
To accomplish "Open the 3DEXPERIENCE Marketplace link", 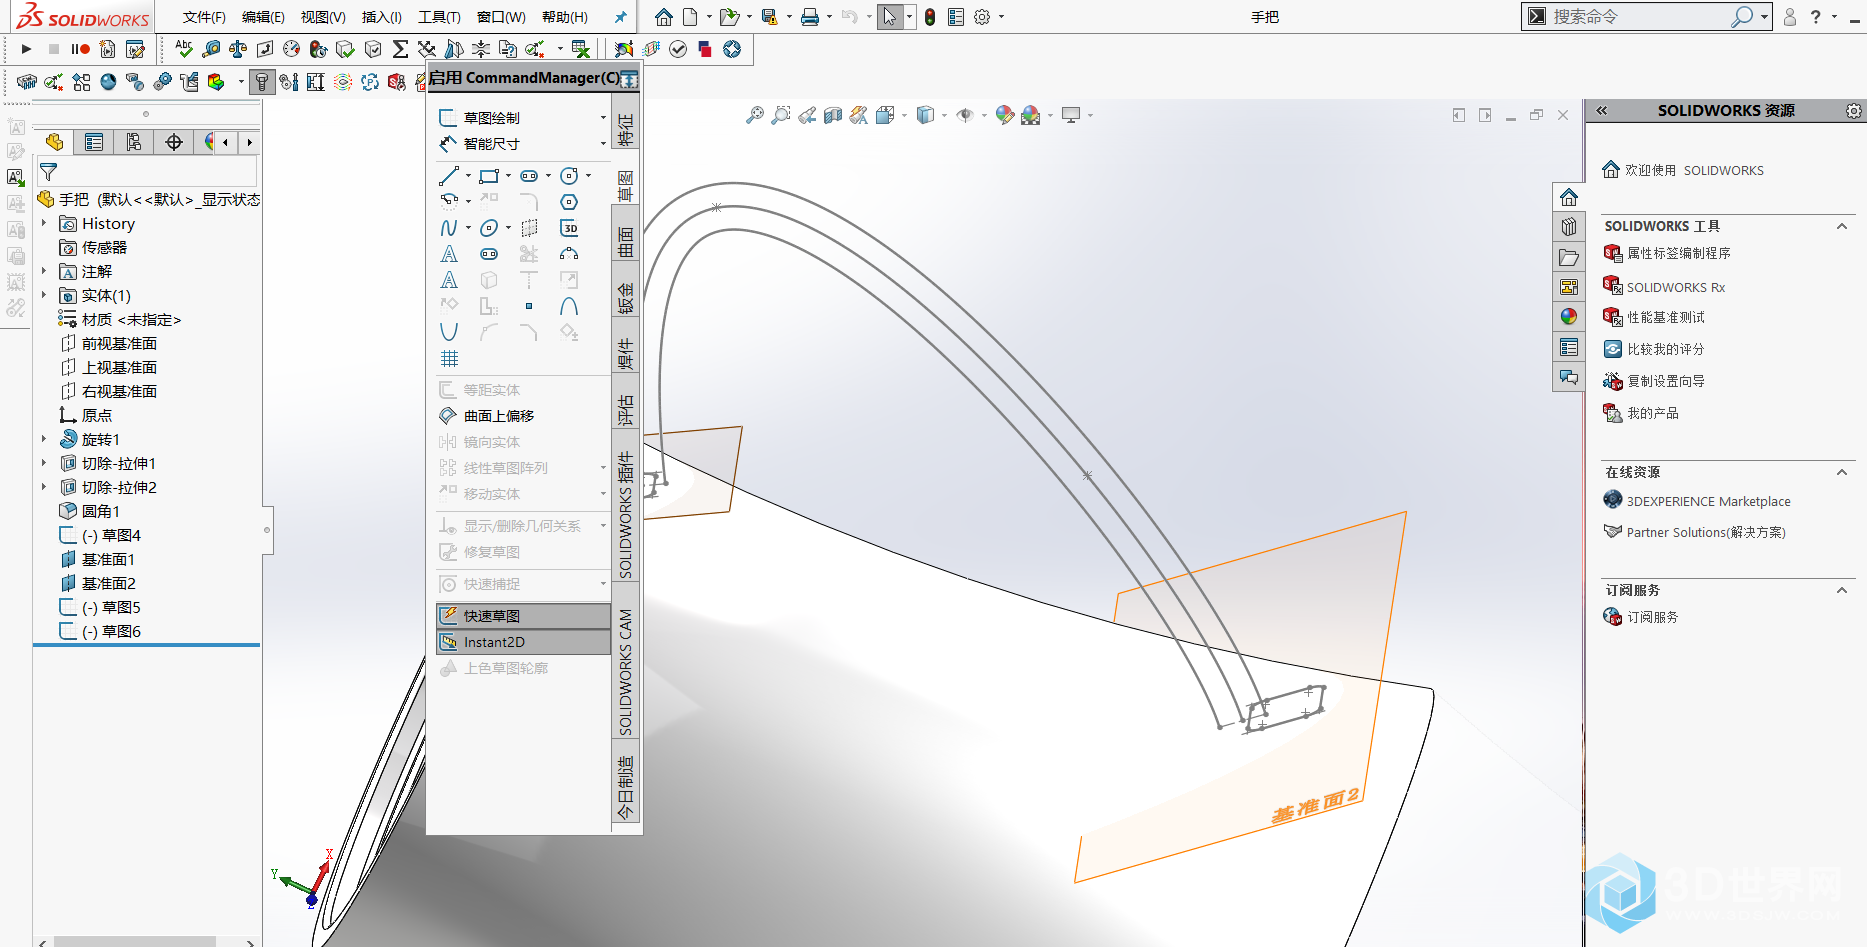I will coord(1708,501).
